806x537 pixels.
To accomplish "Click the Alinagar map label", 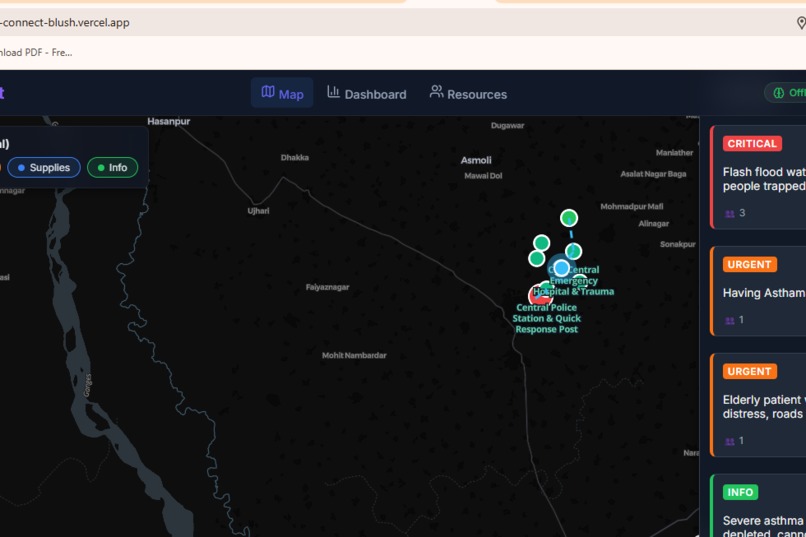I will [x=653, y=224].
